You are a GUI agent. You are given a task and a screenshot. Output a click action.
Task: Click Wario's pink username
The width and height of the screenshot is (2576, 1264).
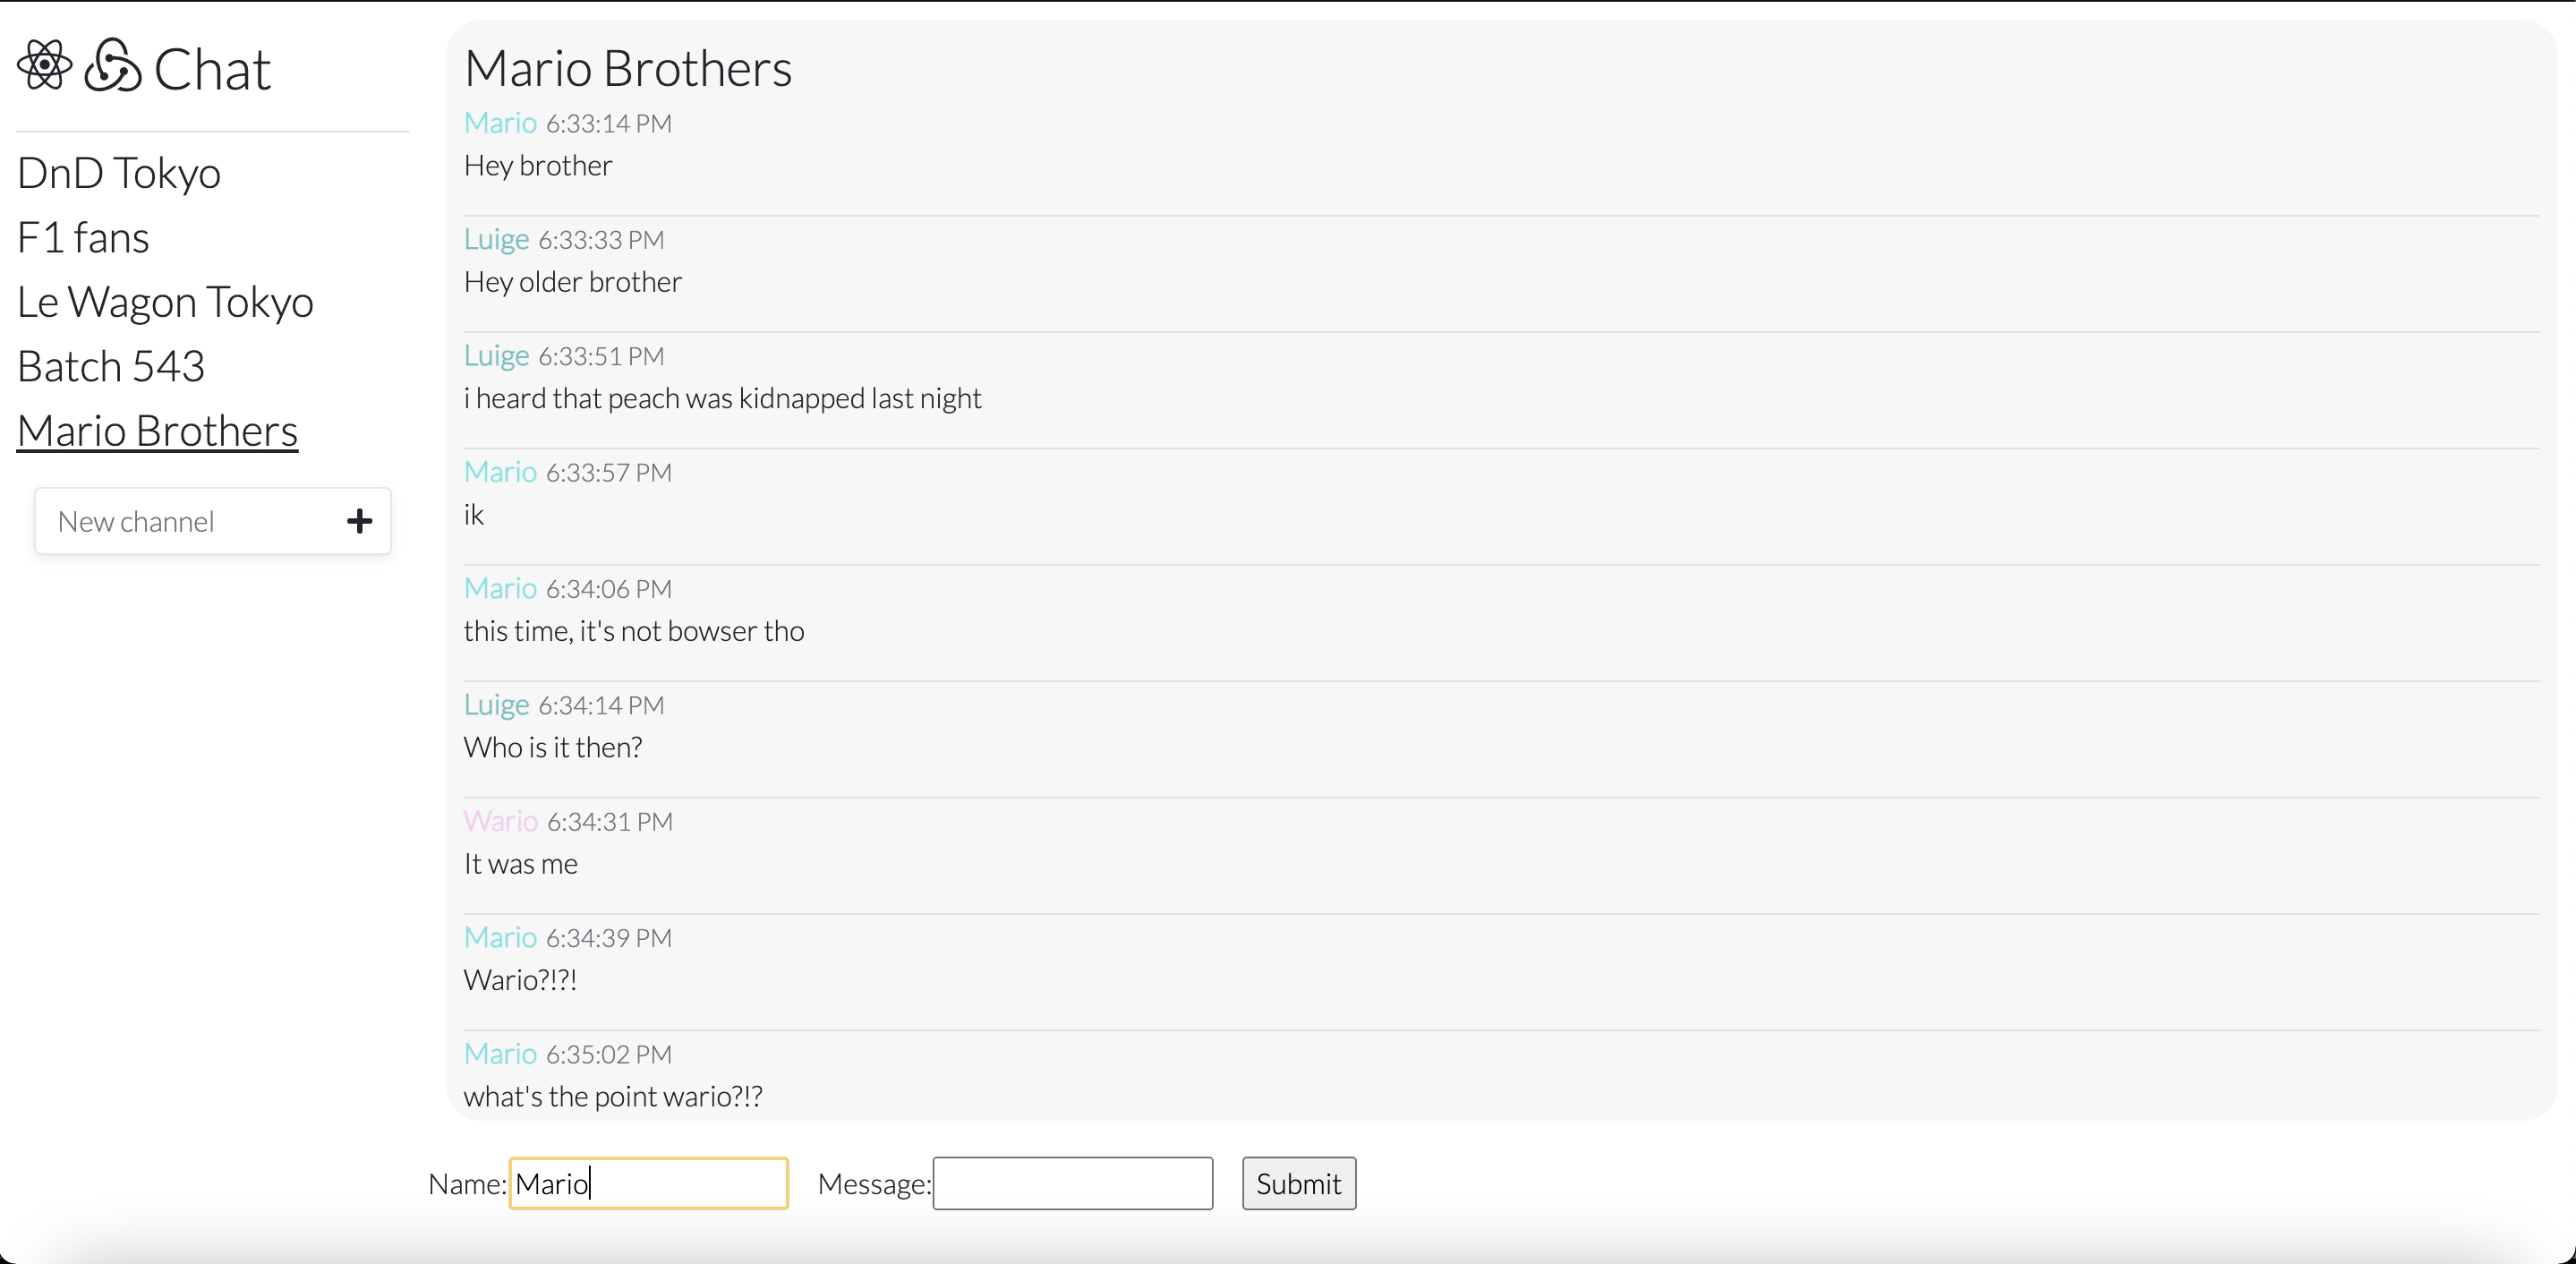point(500,821)
